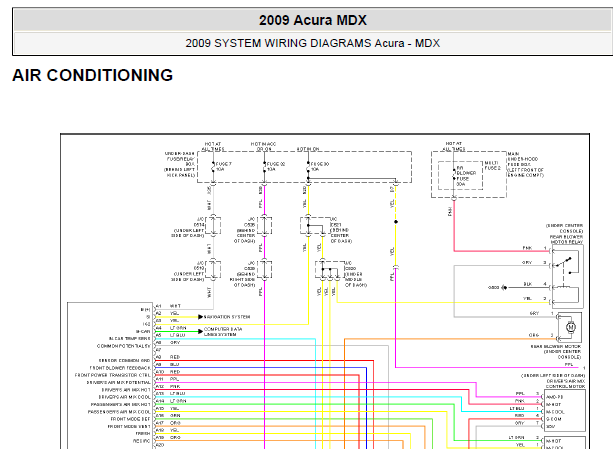The width and height of the screenshot is (613, 449).
Task: Click the 'A20' empty connector pin
Action: click(160, 445)
